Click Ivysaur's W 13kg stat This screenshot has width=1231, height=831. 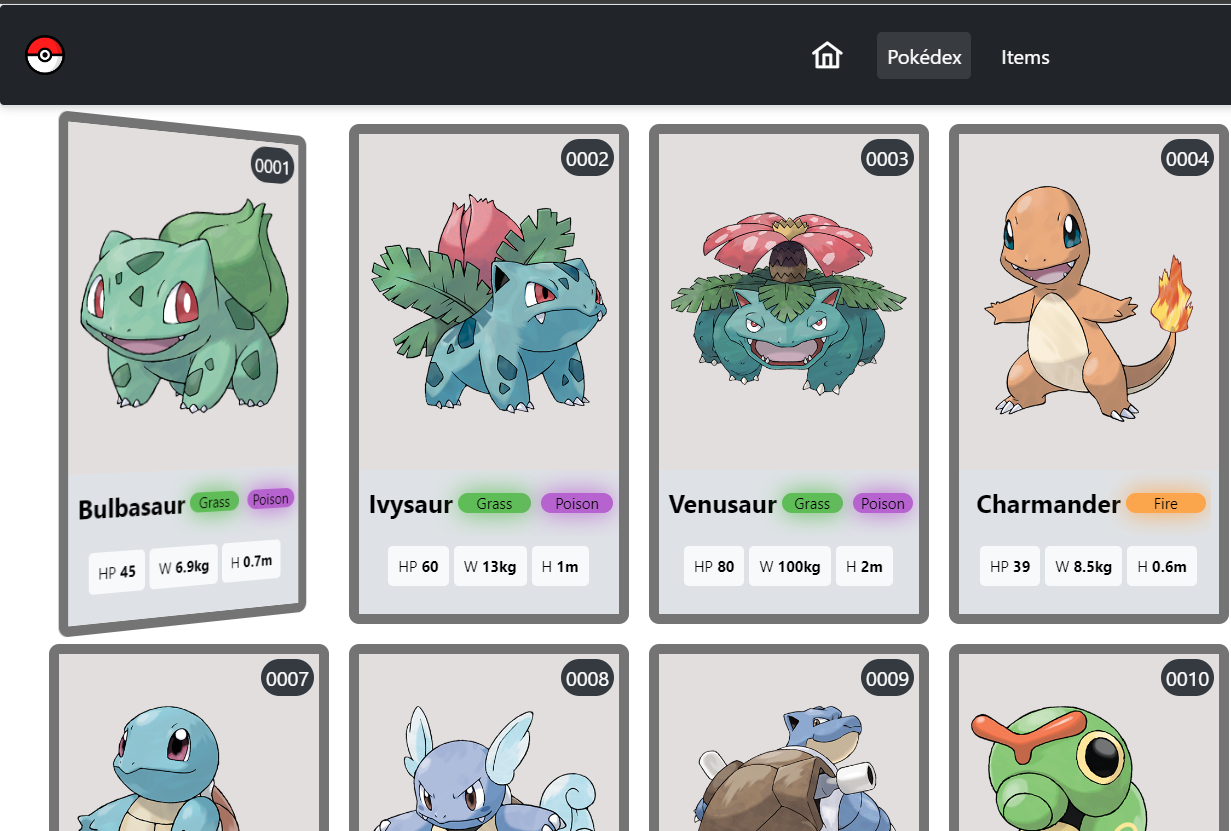[x=490, y=566]
